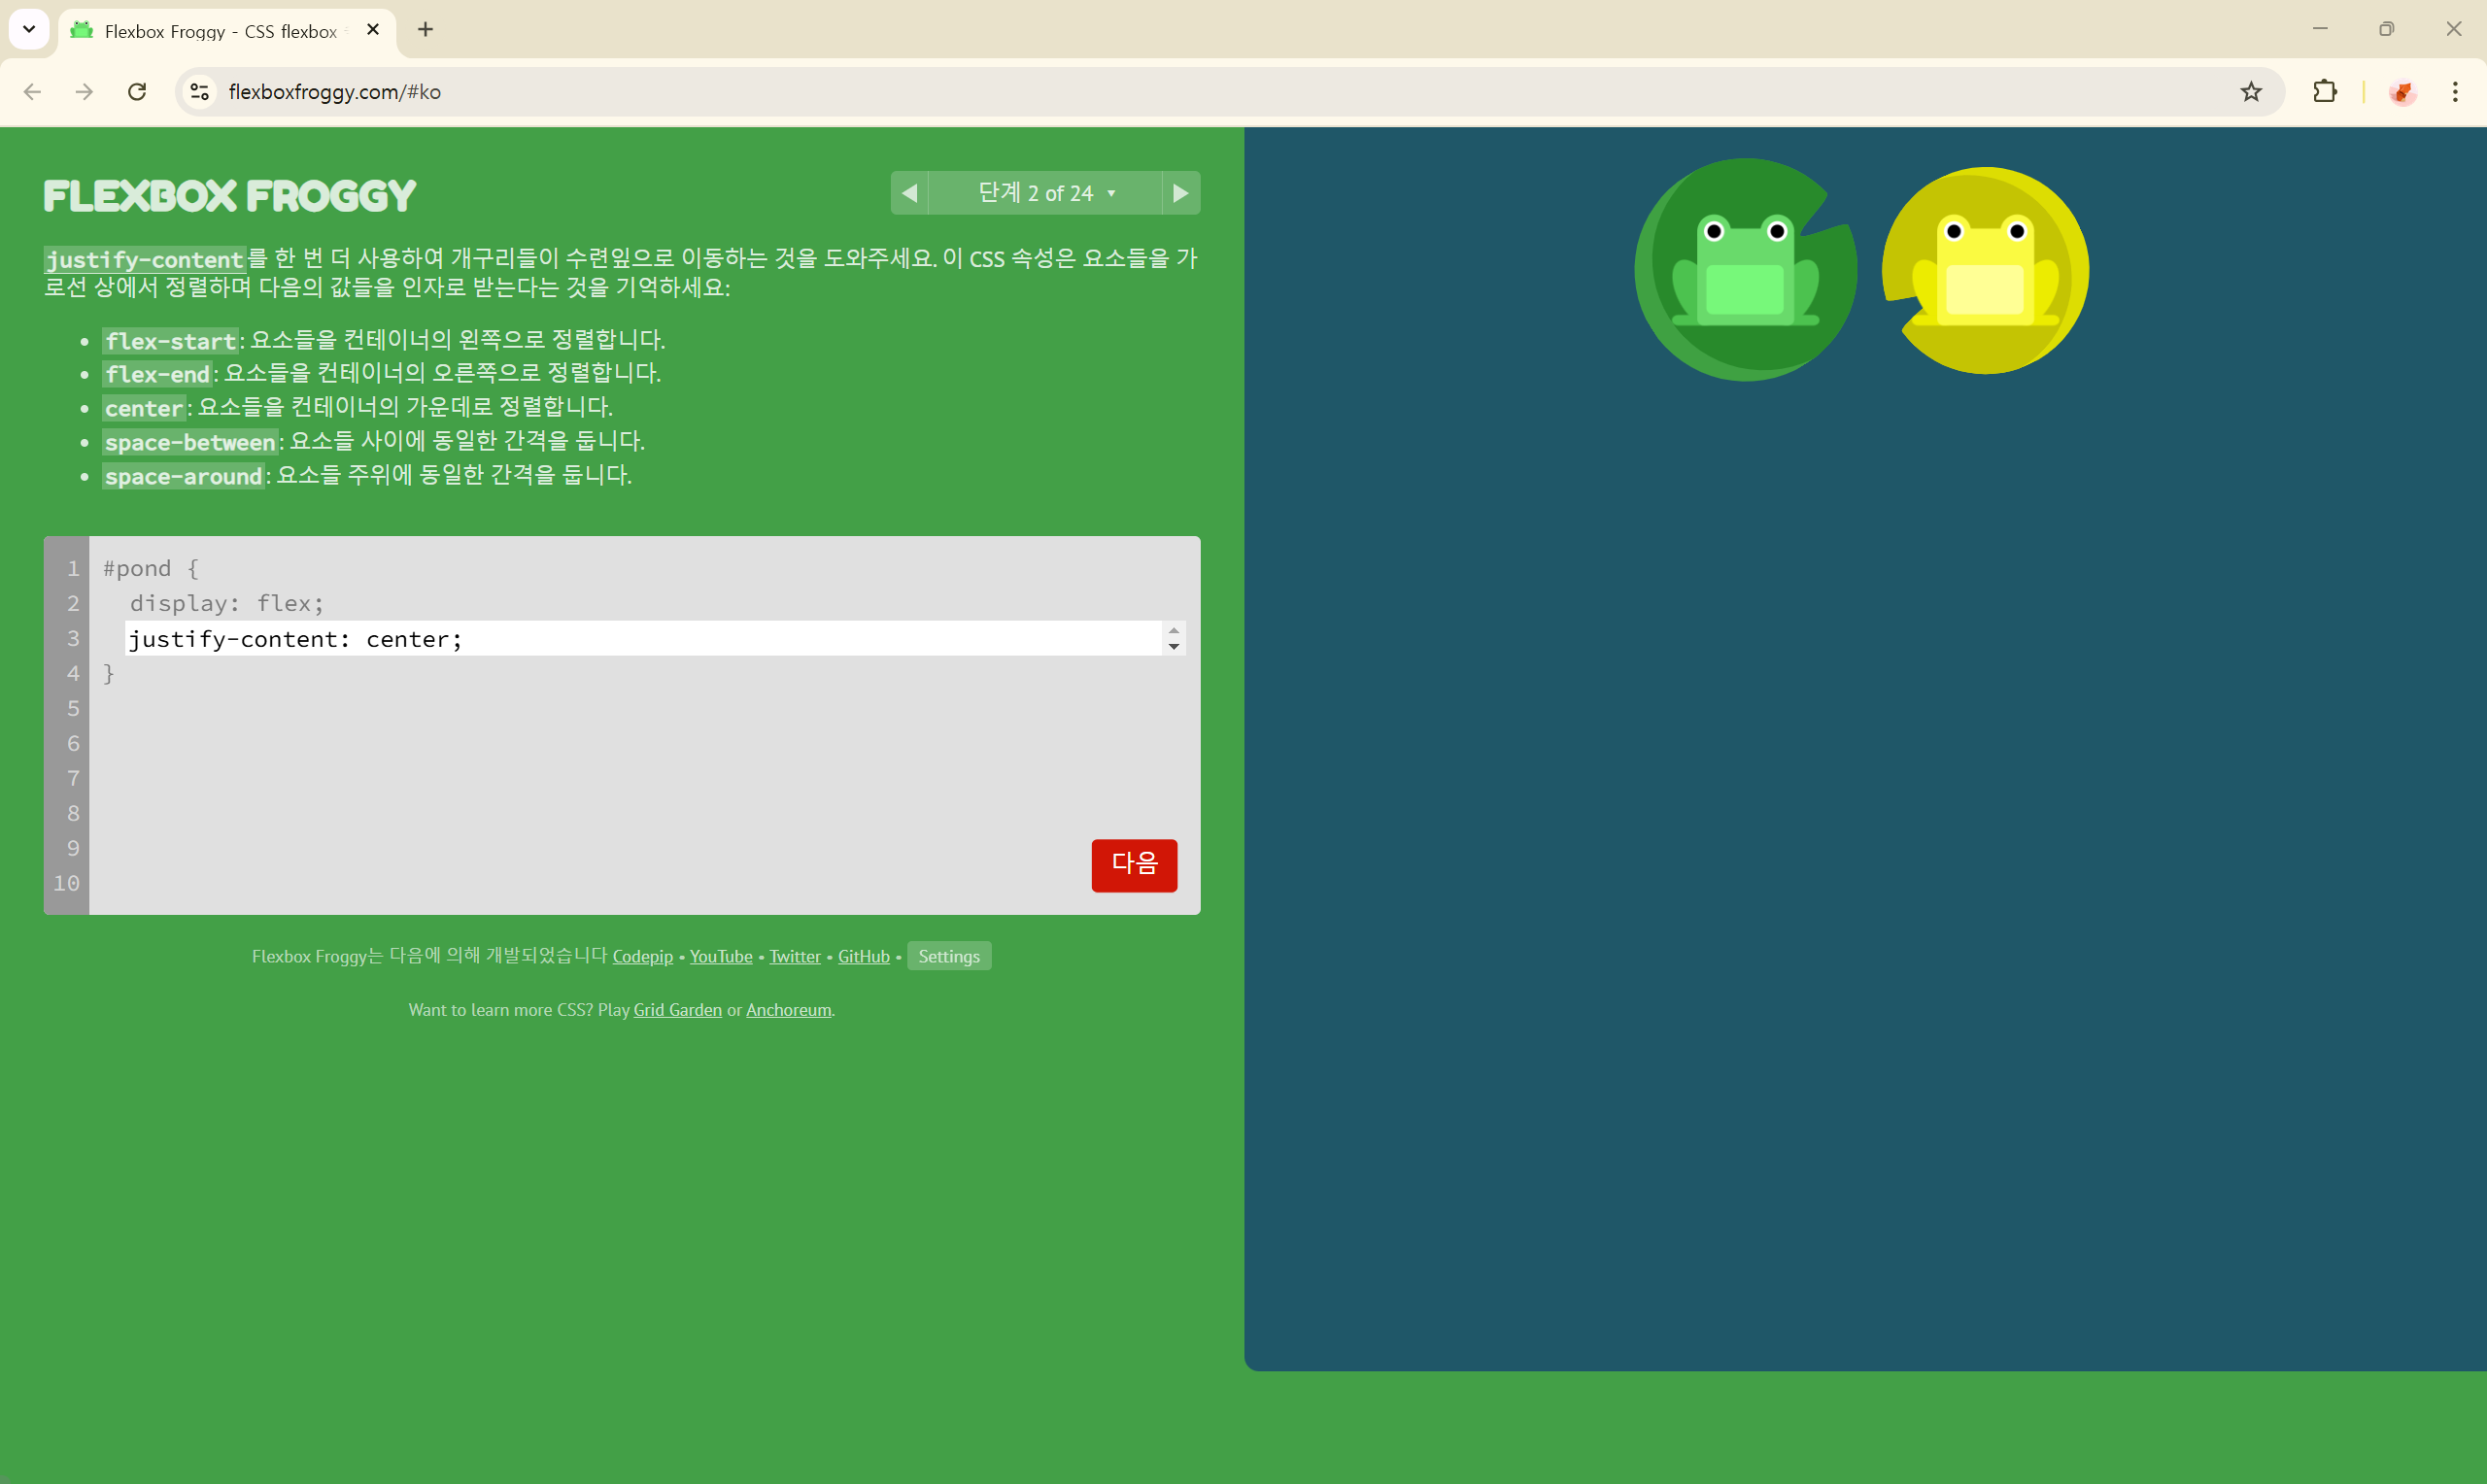Open a new browser tab
2487x1484 pixels.
(425, 30)
